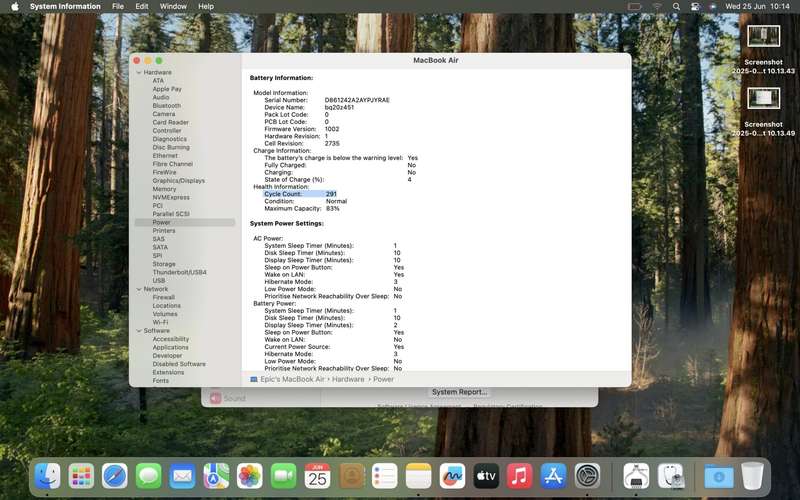Open Music app in Dock
The width and height of the screenshot is (800, 500).
pyautogui.click(x=519, y=476)
